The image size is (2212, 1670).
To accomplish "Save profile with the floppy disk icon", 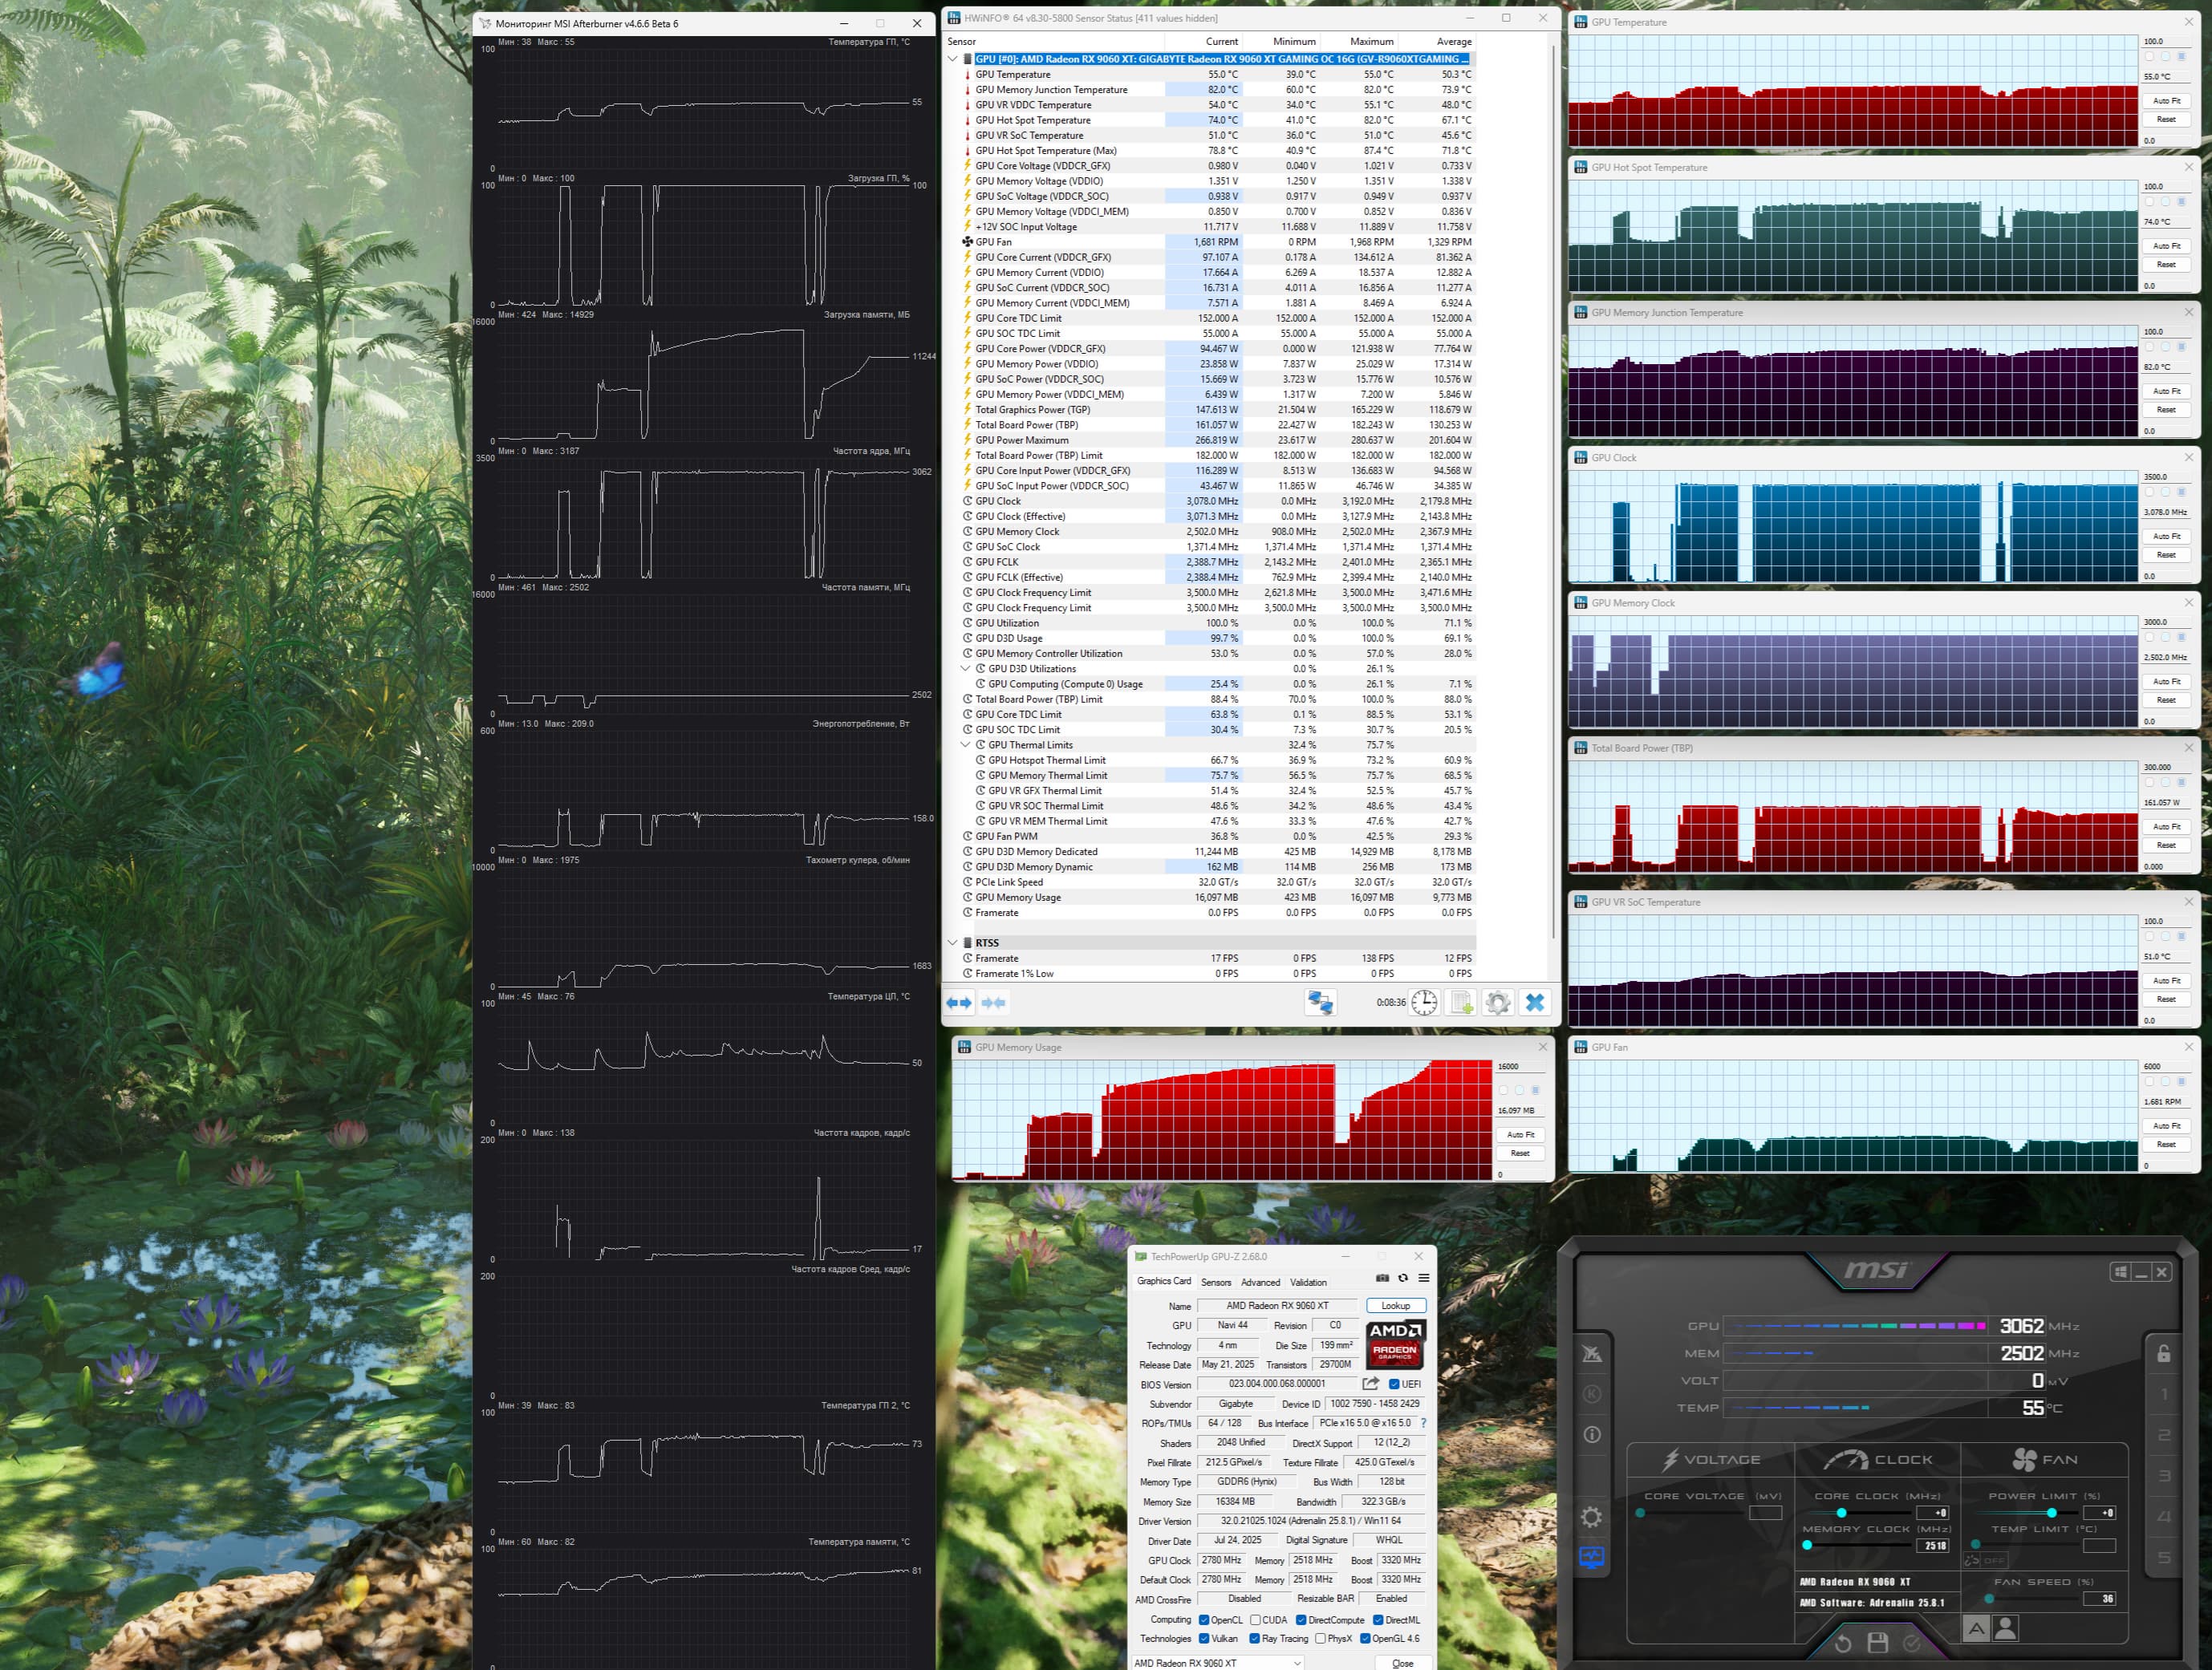I will tap(1877, 1643).
